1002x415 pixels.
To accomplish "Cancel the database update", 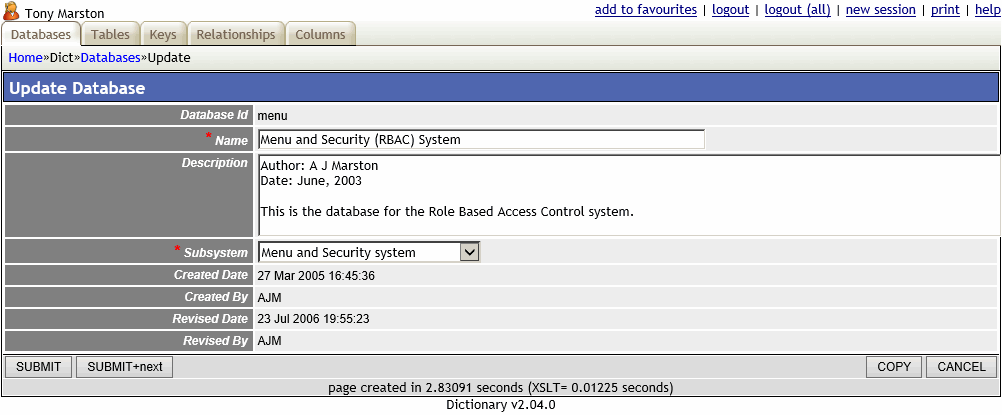I will pos(961,367).
